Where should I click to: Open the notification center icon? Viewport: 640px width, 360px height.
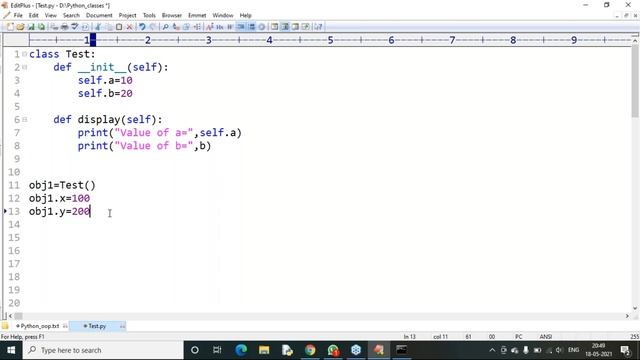point(625,350)
